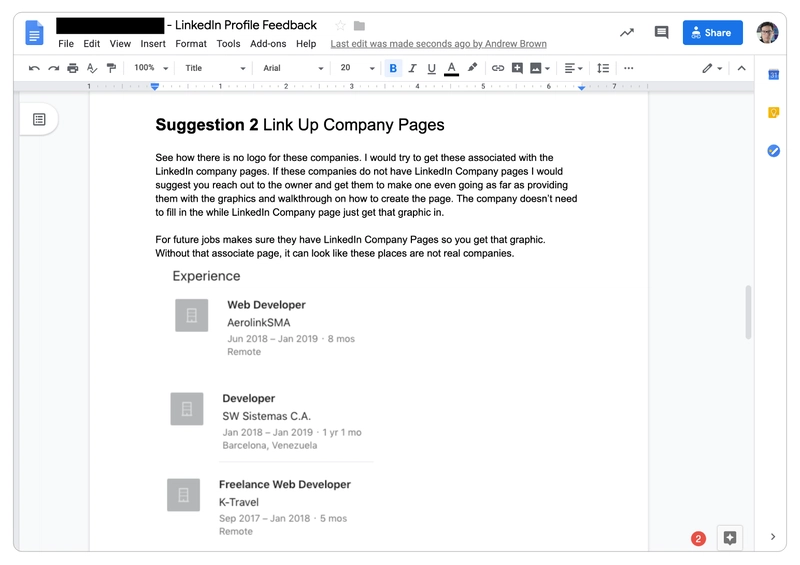Move document using the folder icon
The width and height of the screenshot is (800, 565).
click(359, 26)
